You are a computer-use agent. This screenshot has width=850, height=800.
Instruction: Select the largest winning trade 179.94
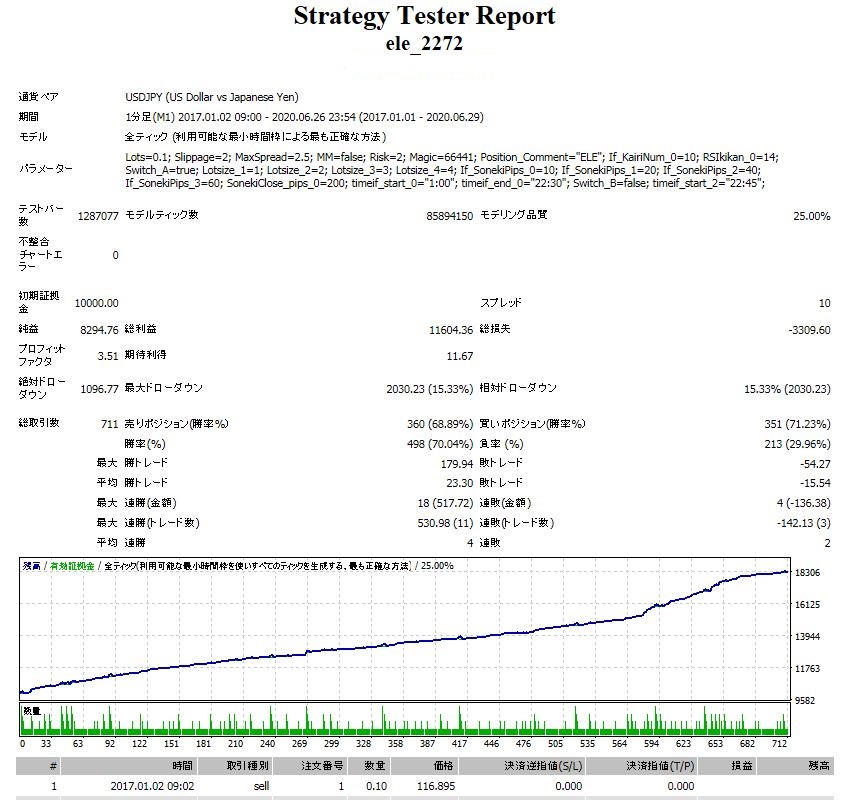pos(457,464)
